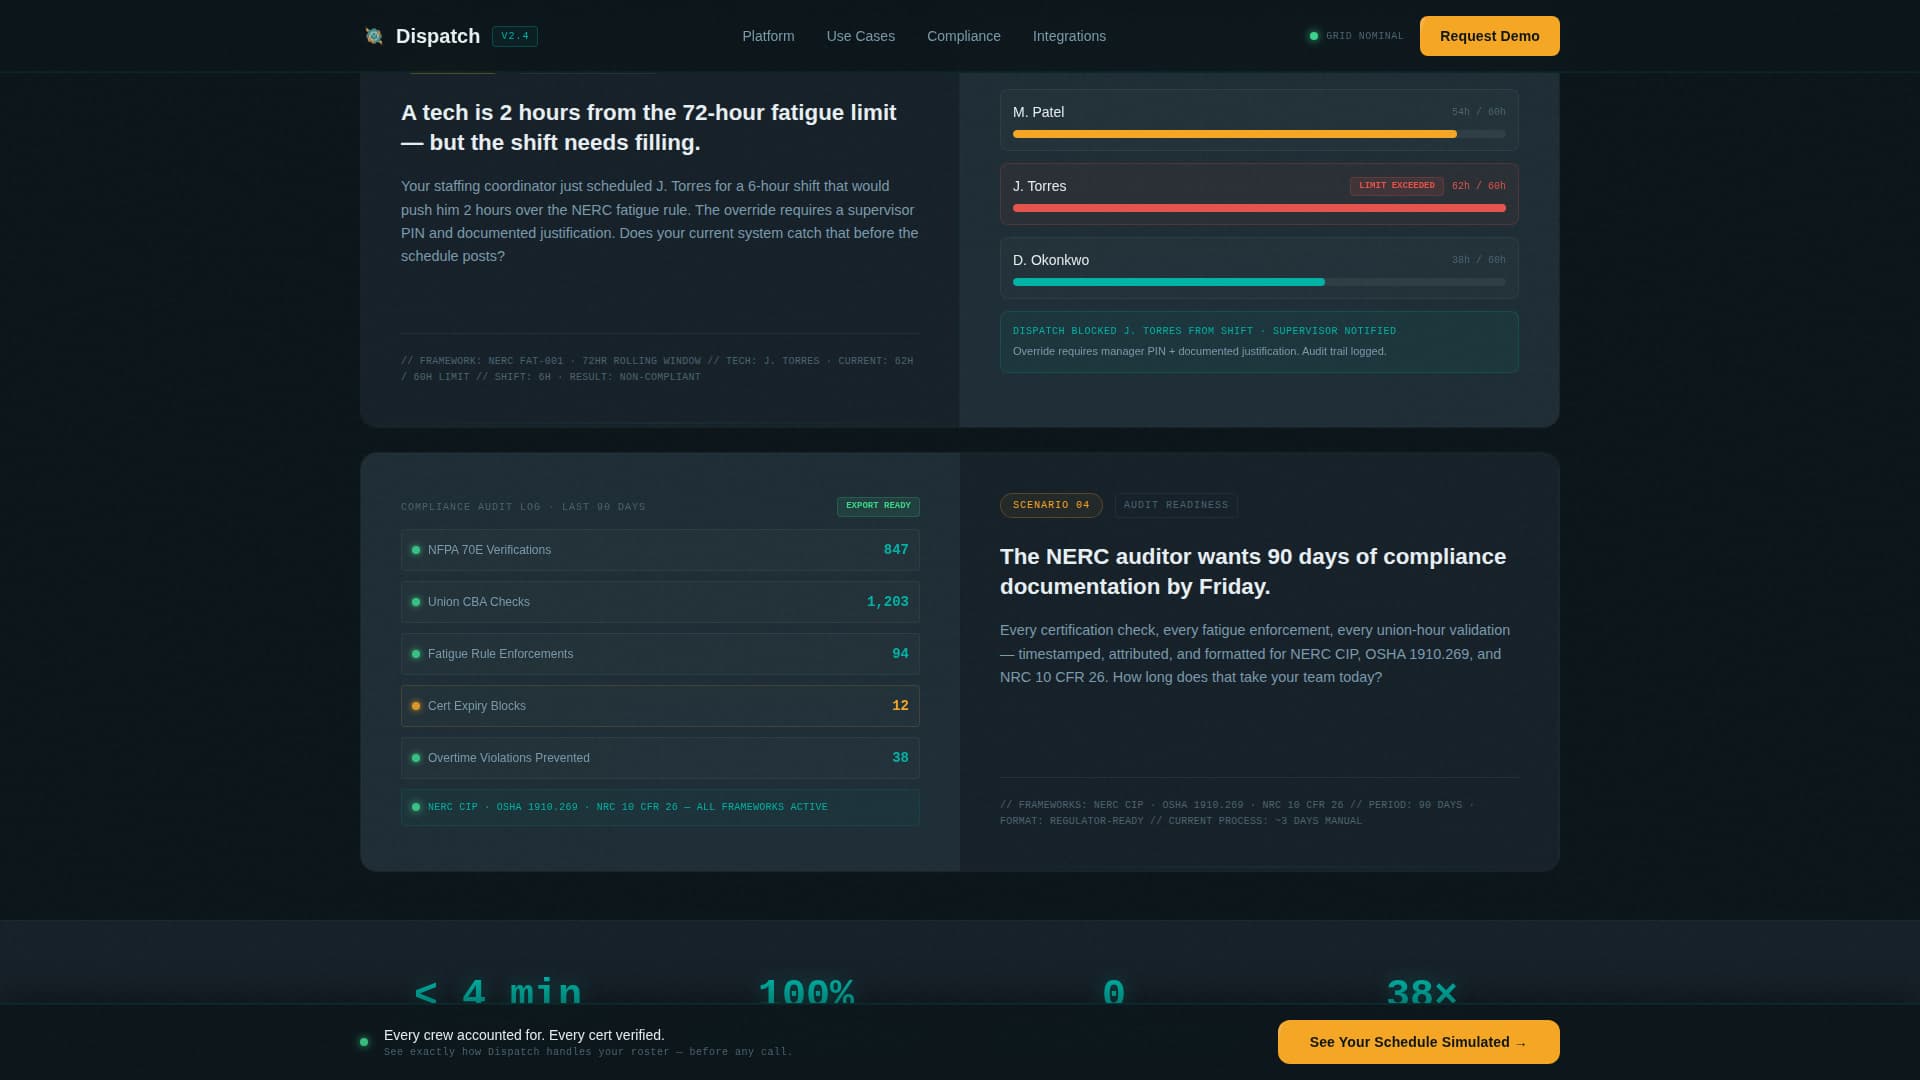This screenshot has height=1080, width=1920.
Task: Click the NERC auditor heading
Action: point(1253,571)
